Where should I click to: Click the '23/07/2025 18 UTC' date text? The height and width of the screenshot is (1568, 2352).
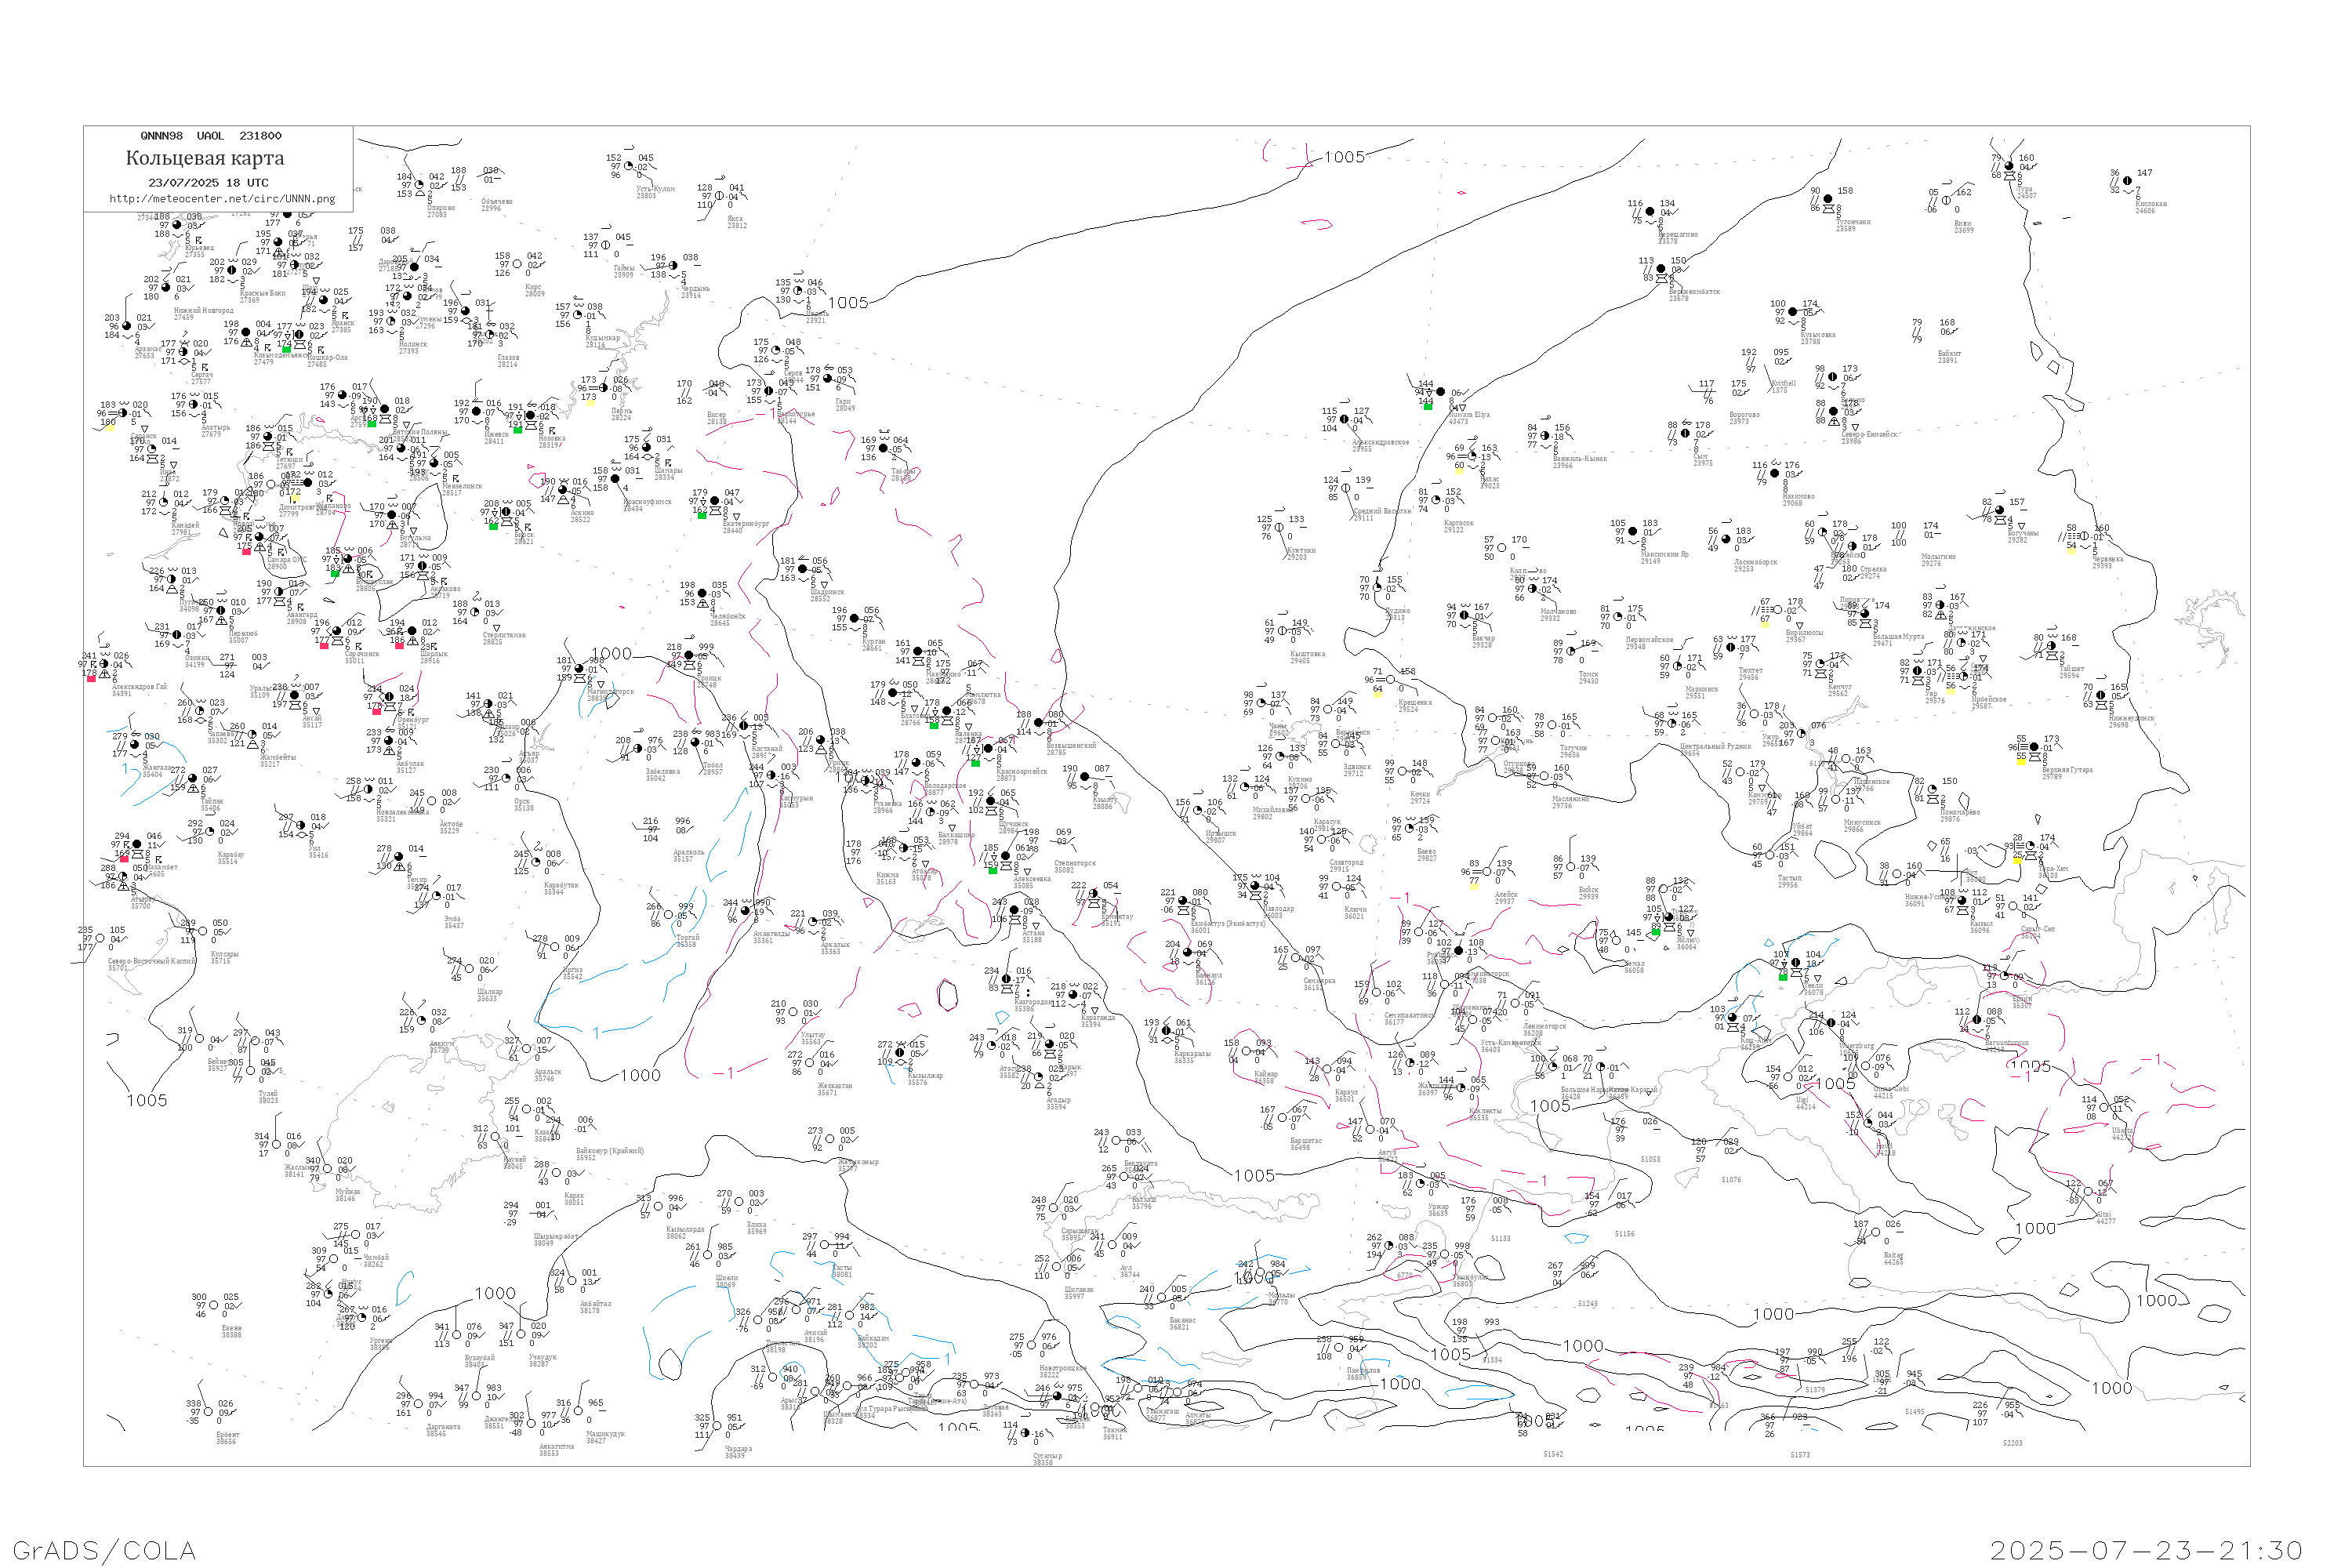208,183
